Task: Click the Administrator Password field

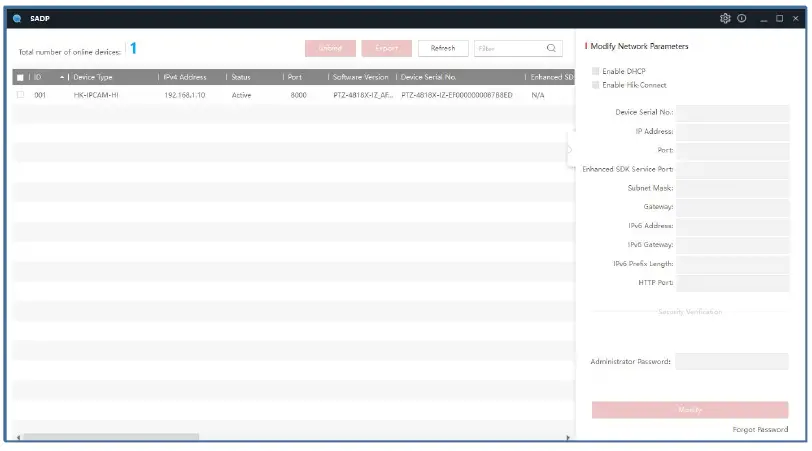Action: click(x=731, y=361)
